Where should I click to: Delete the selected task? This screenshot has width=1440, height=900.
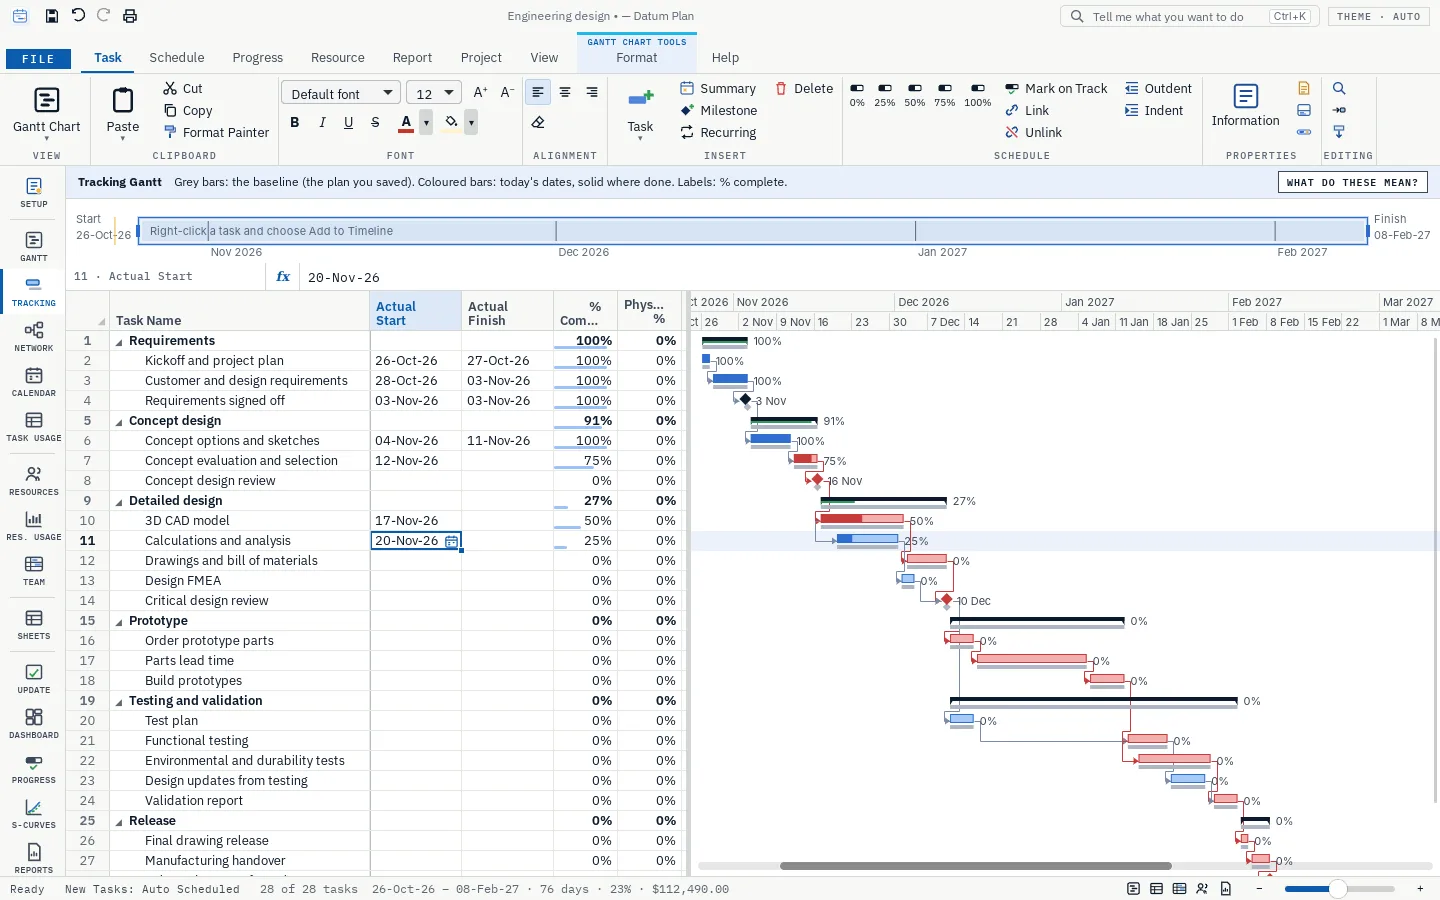(x=804, y=89)
